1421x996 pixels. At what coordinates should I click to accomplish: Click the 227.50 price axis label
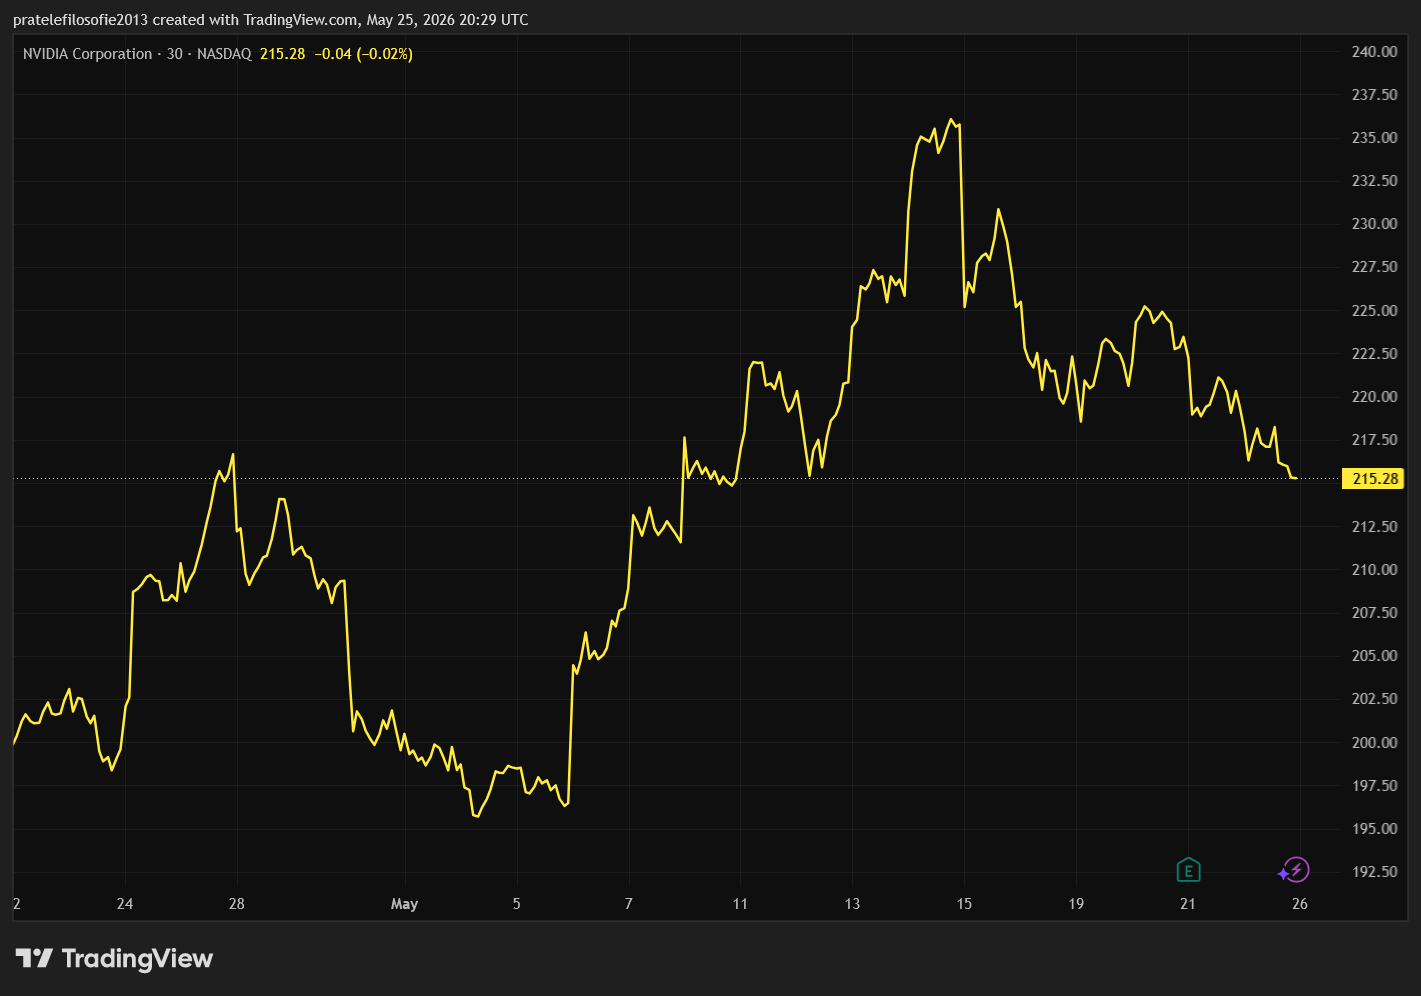(1375, 267)
